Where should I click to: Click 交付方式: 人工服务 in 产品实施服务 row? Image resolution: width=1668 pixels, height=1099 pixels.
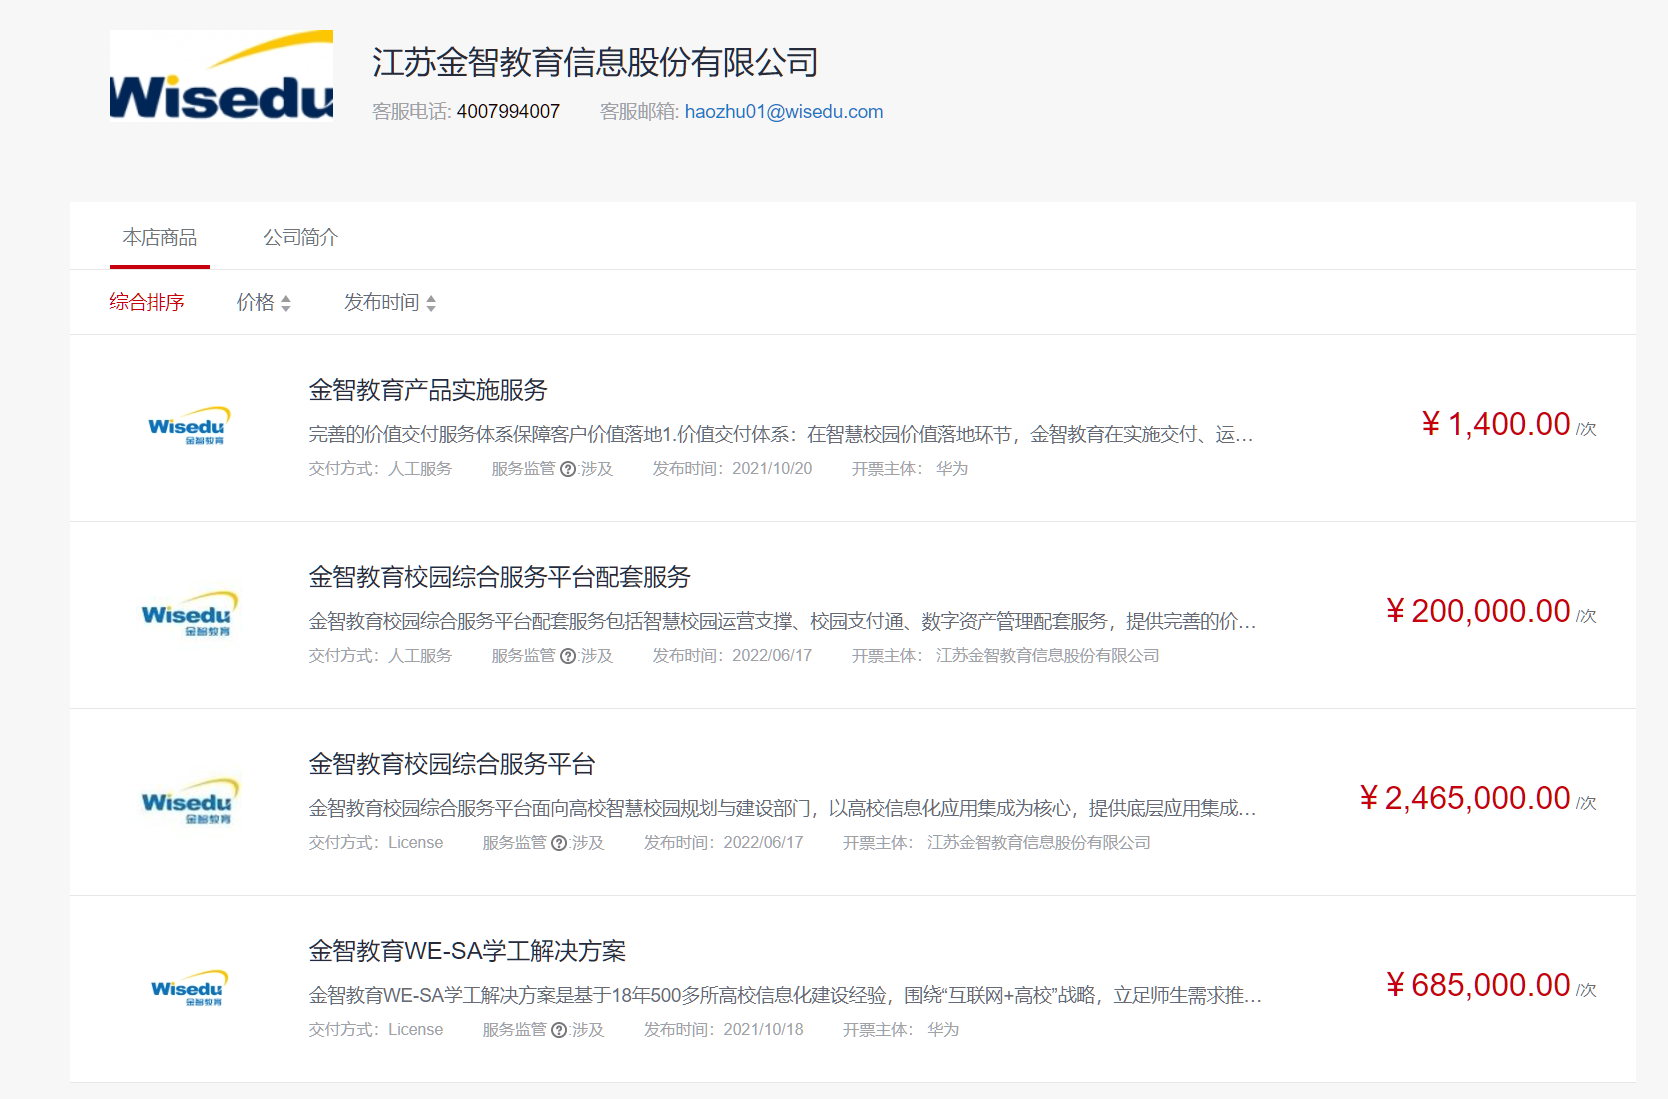tap(380, 469)
